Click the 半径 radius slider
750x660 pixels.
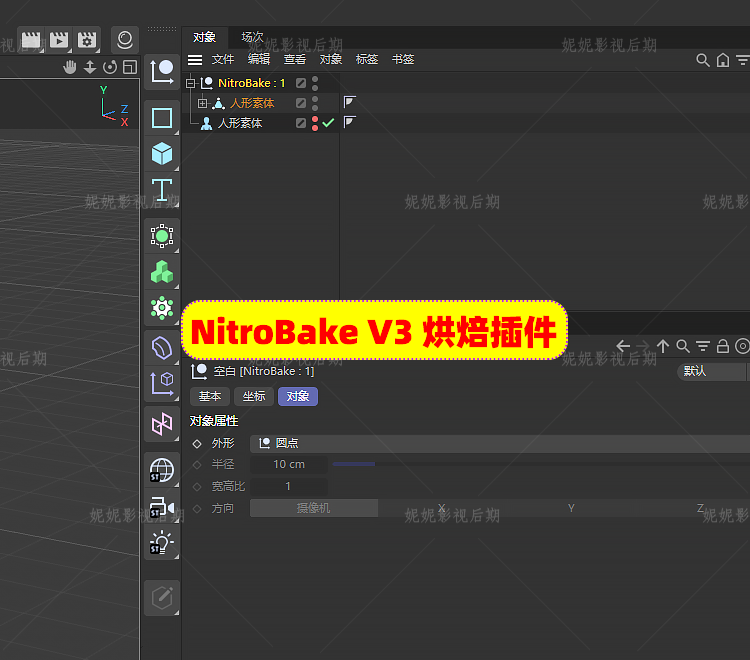pos(541,464)
